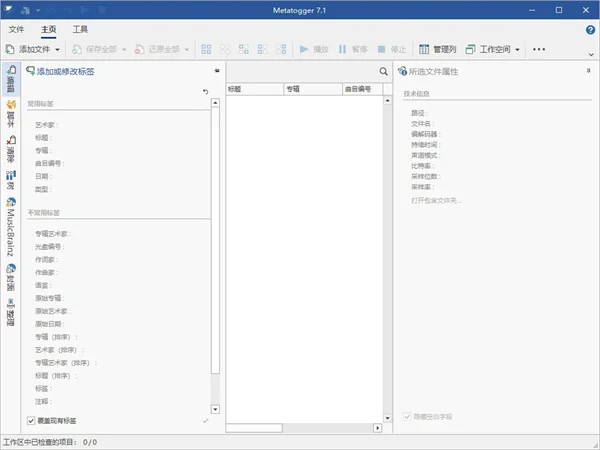The width and height of the screenshot is (600, 450).
Task: Sort by the 标题 column header
Action: (255, 89)
